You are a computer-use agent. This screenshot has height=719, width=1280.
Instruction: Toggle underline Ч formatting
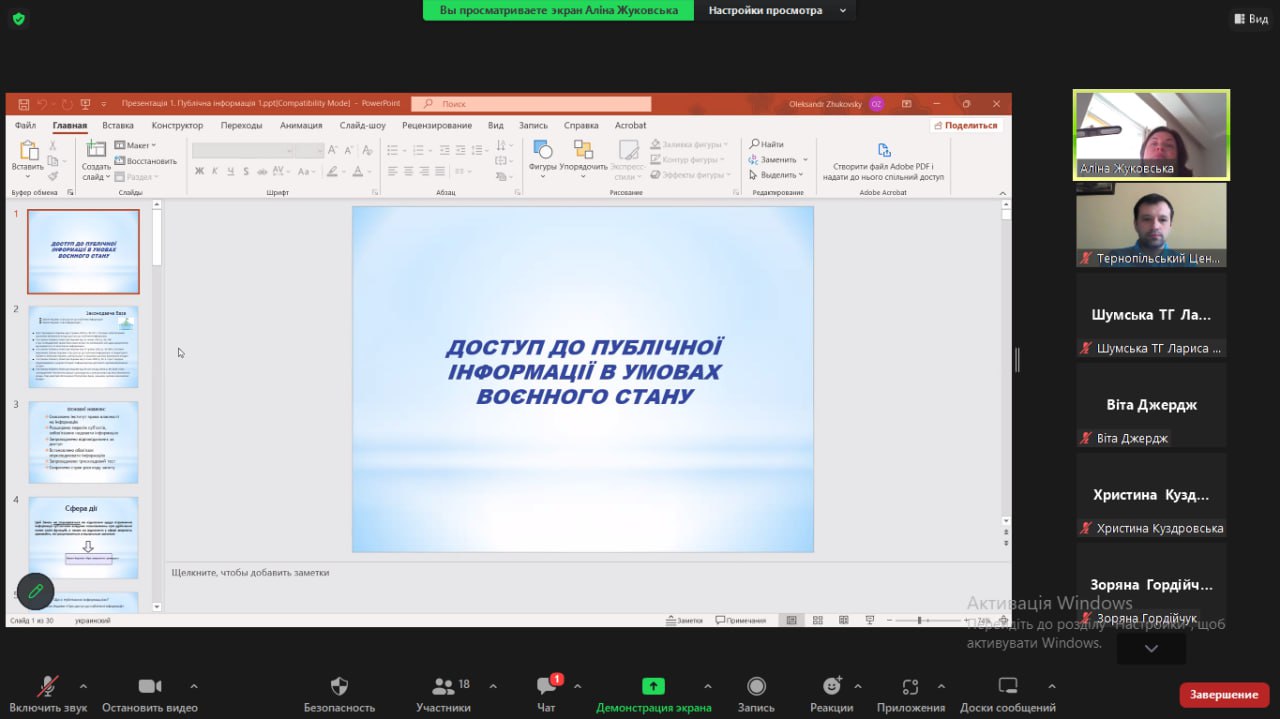pos(230,172)
